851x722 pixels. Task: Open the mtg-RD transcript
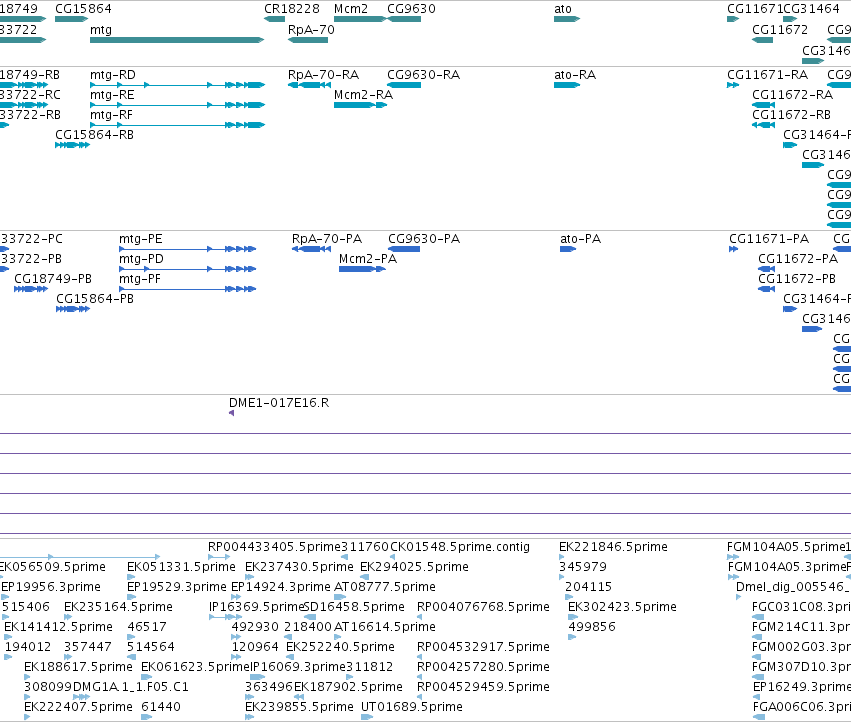click(x=177, y=85)
